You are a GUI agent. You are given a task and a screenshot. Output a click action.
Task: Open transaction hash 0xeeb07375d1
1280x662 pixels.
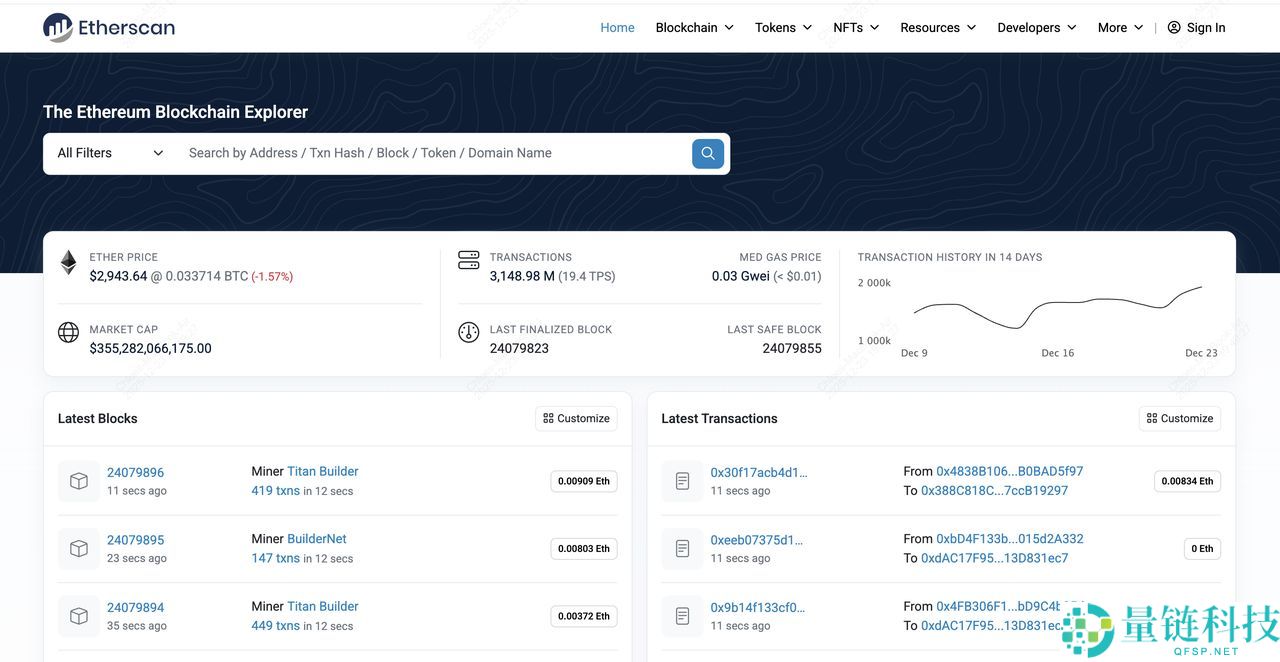tap(757, 540)
